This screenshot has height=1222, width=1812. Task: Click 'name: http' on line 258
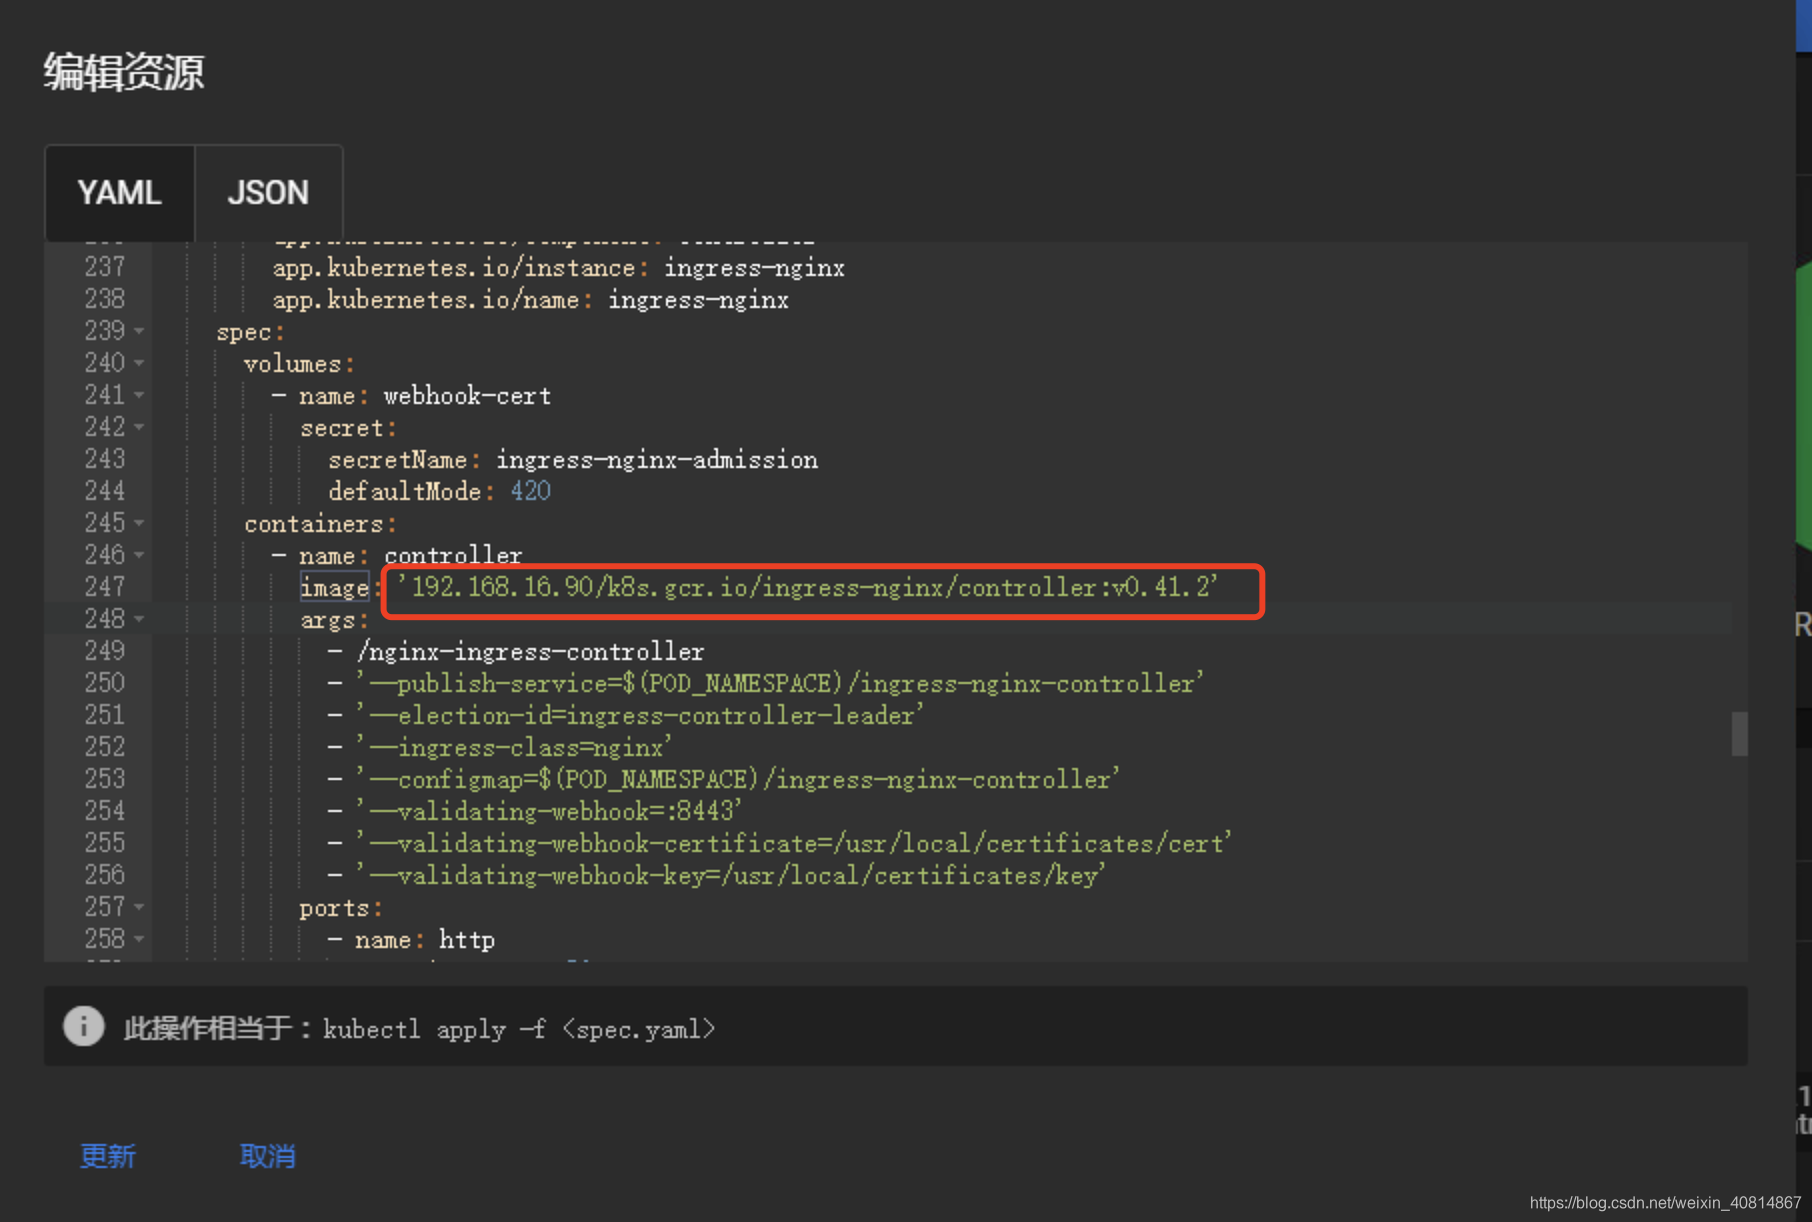click(x=425, y=939)
